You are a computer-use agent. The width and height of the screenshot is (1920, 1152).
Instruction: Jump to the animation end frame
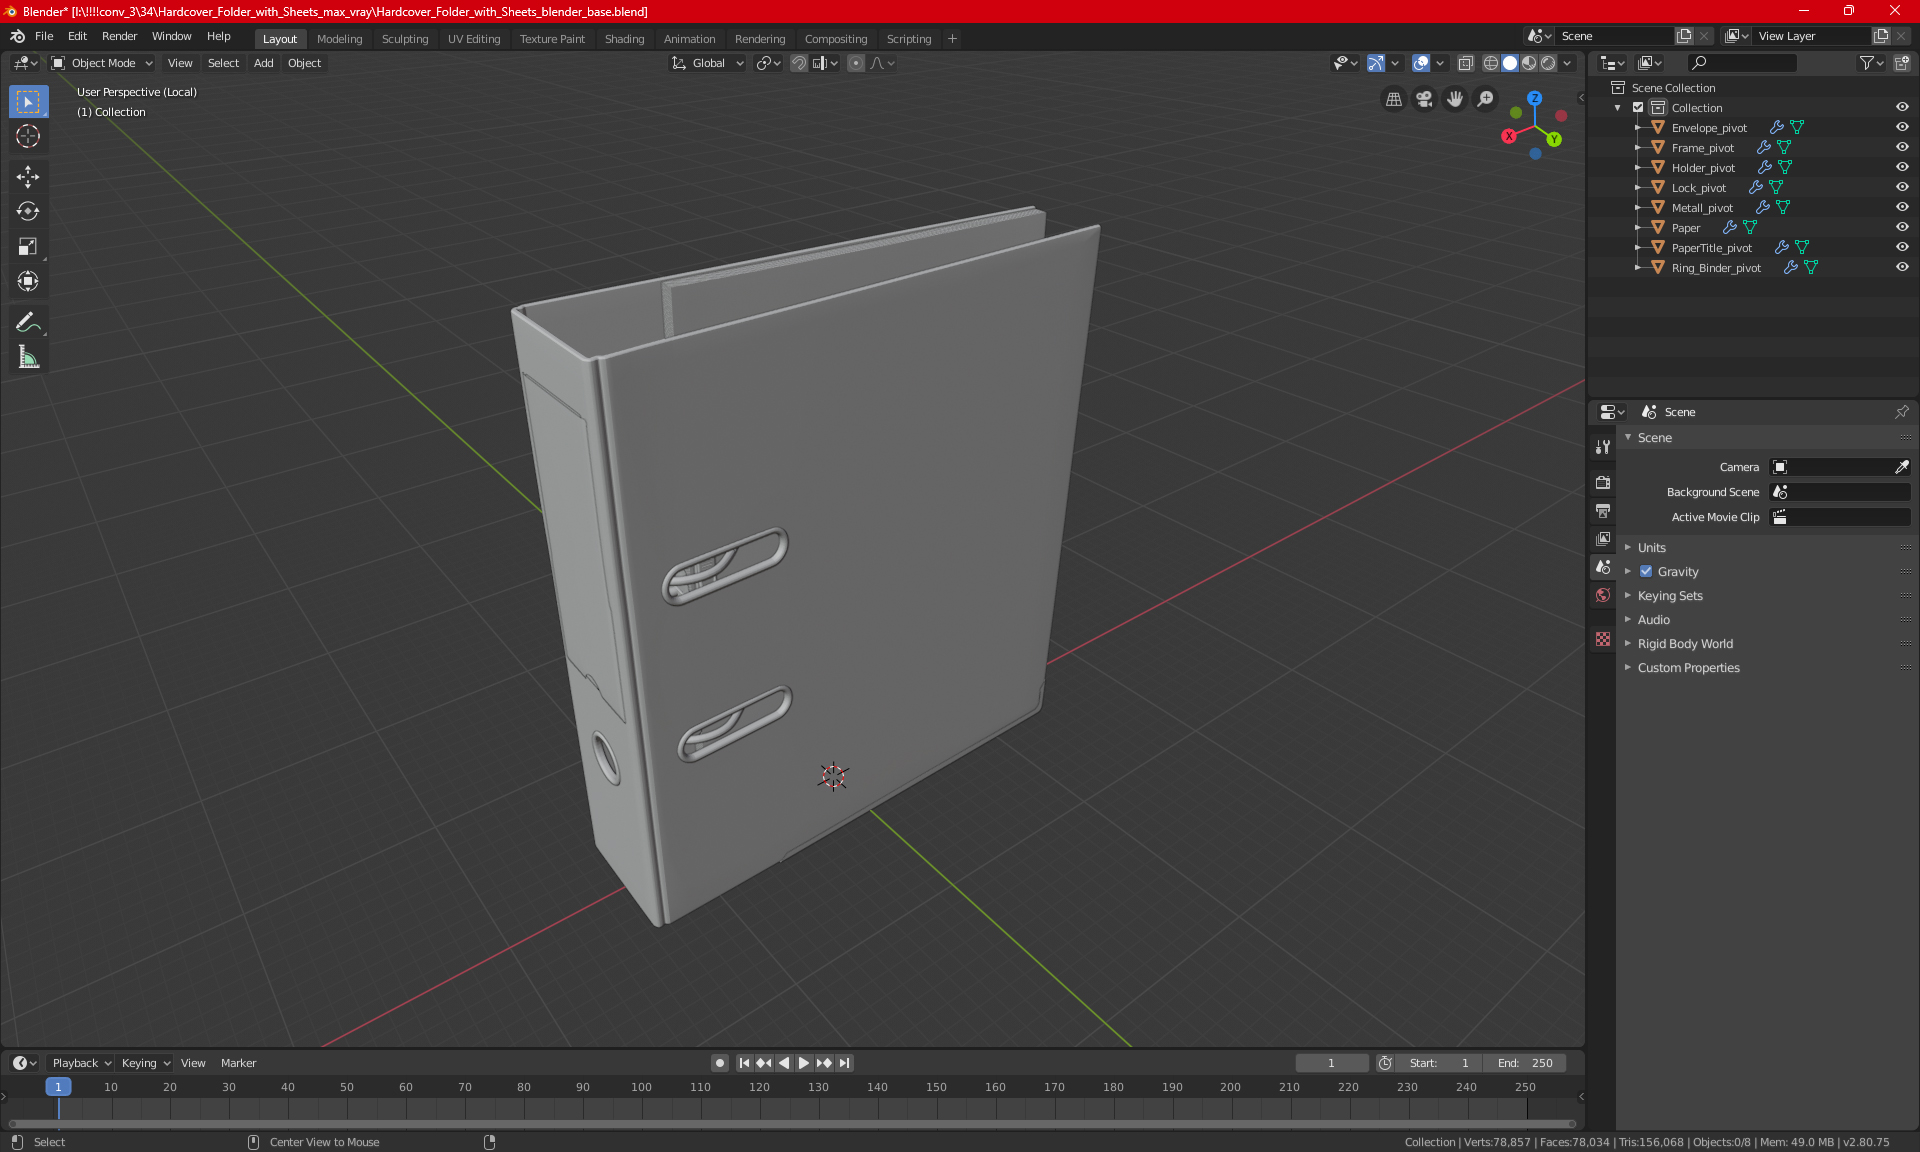(x=845, y=1063)
